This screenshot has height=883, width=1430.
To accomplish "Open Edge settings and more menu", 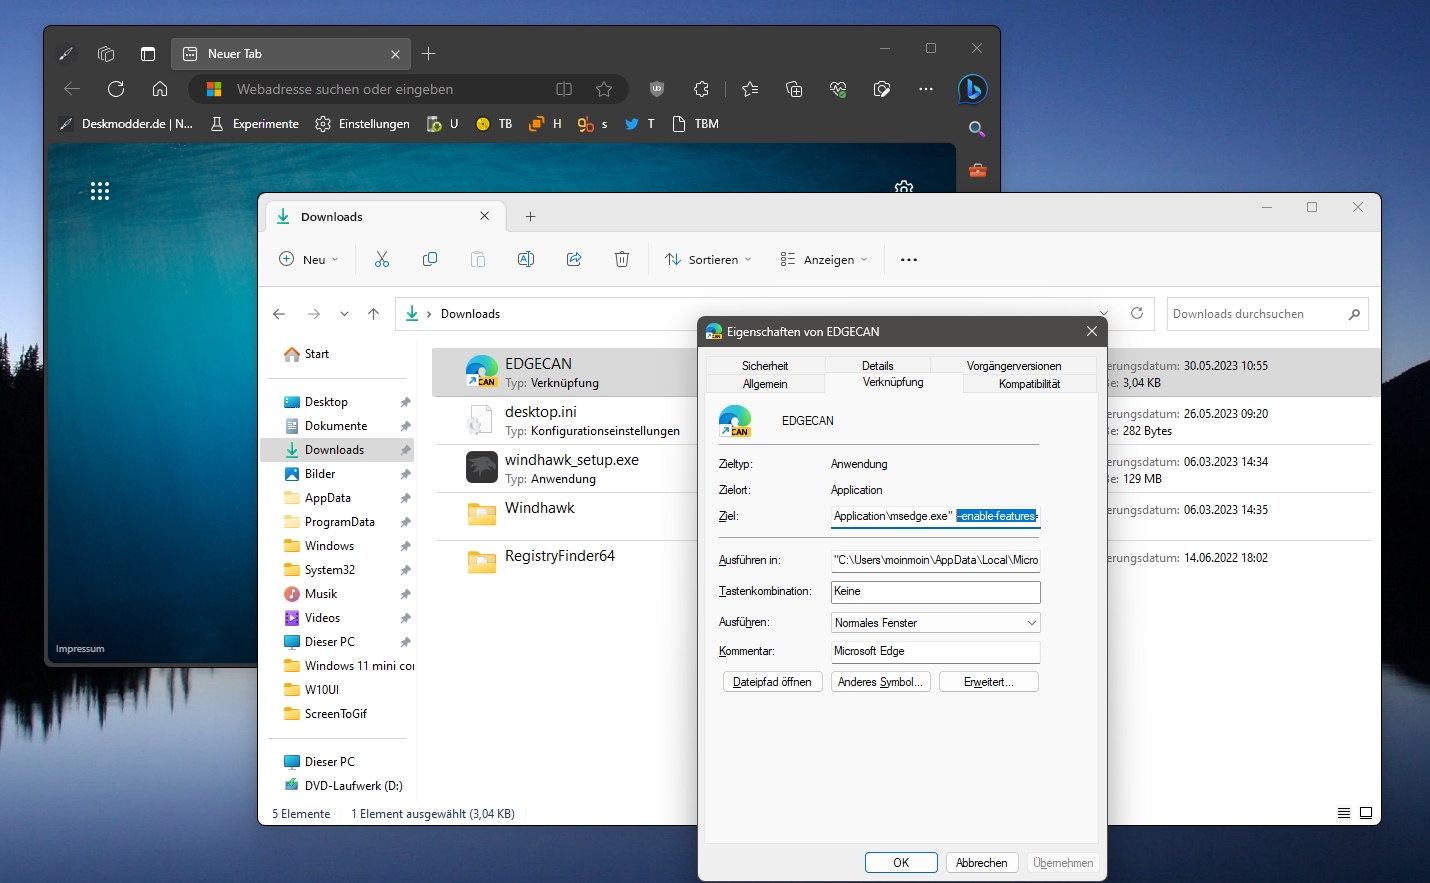I will coord(926,89).
